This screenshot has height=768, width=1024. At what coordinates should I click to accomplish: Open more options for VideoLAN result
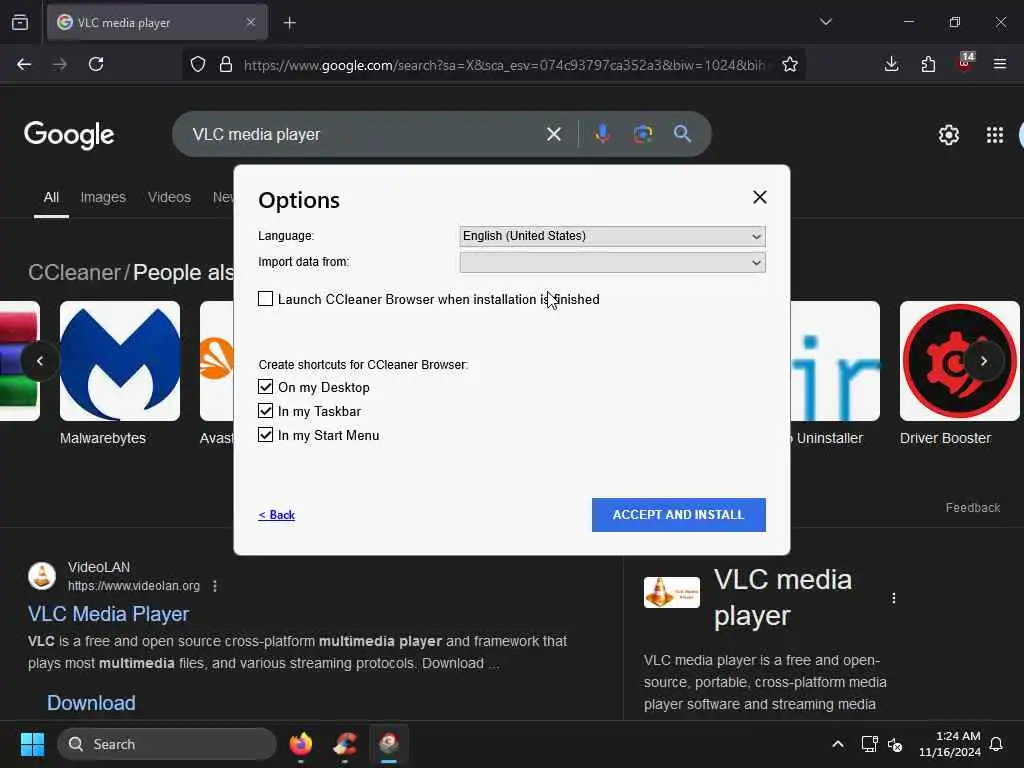point(215,586)
